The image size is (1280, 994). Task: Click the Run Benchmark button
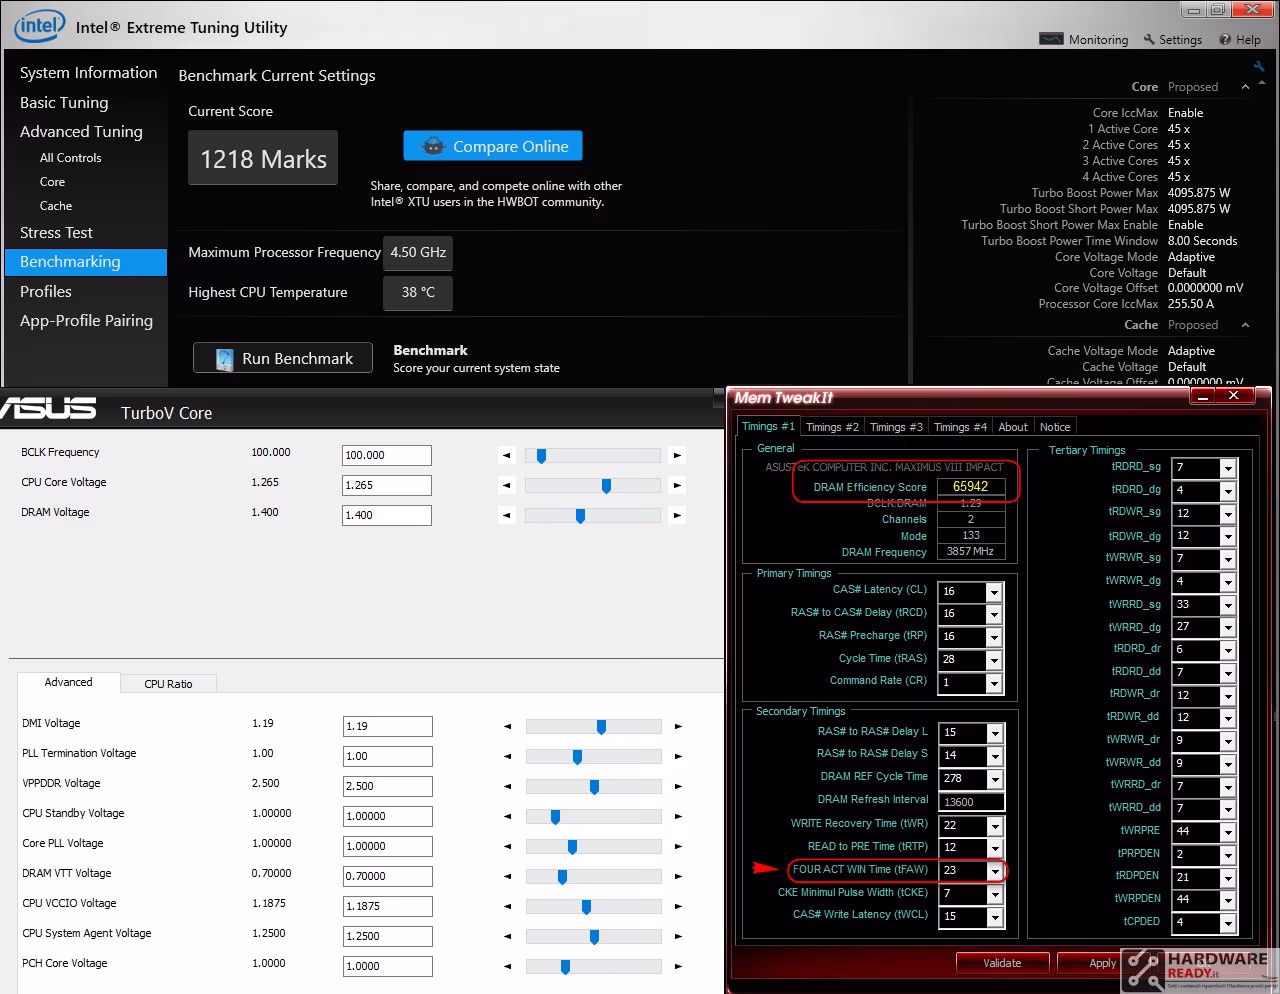pos(283,358)
